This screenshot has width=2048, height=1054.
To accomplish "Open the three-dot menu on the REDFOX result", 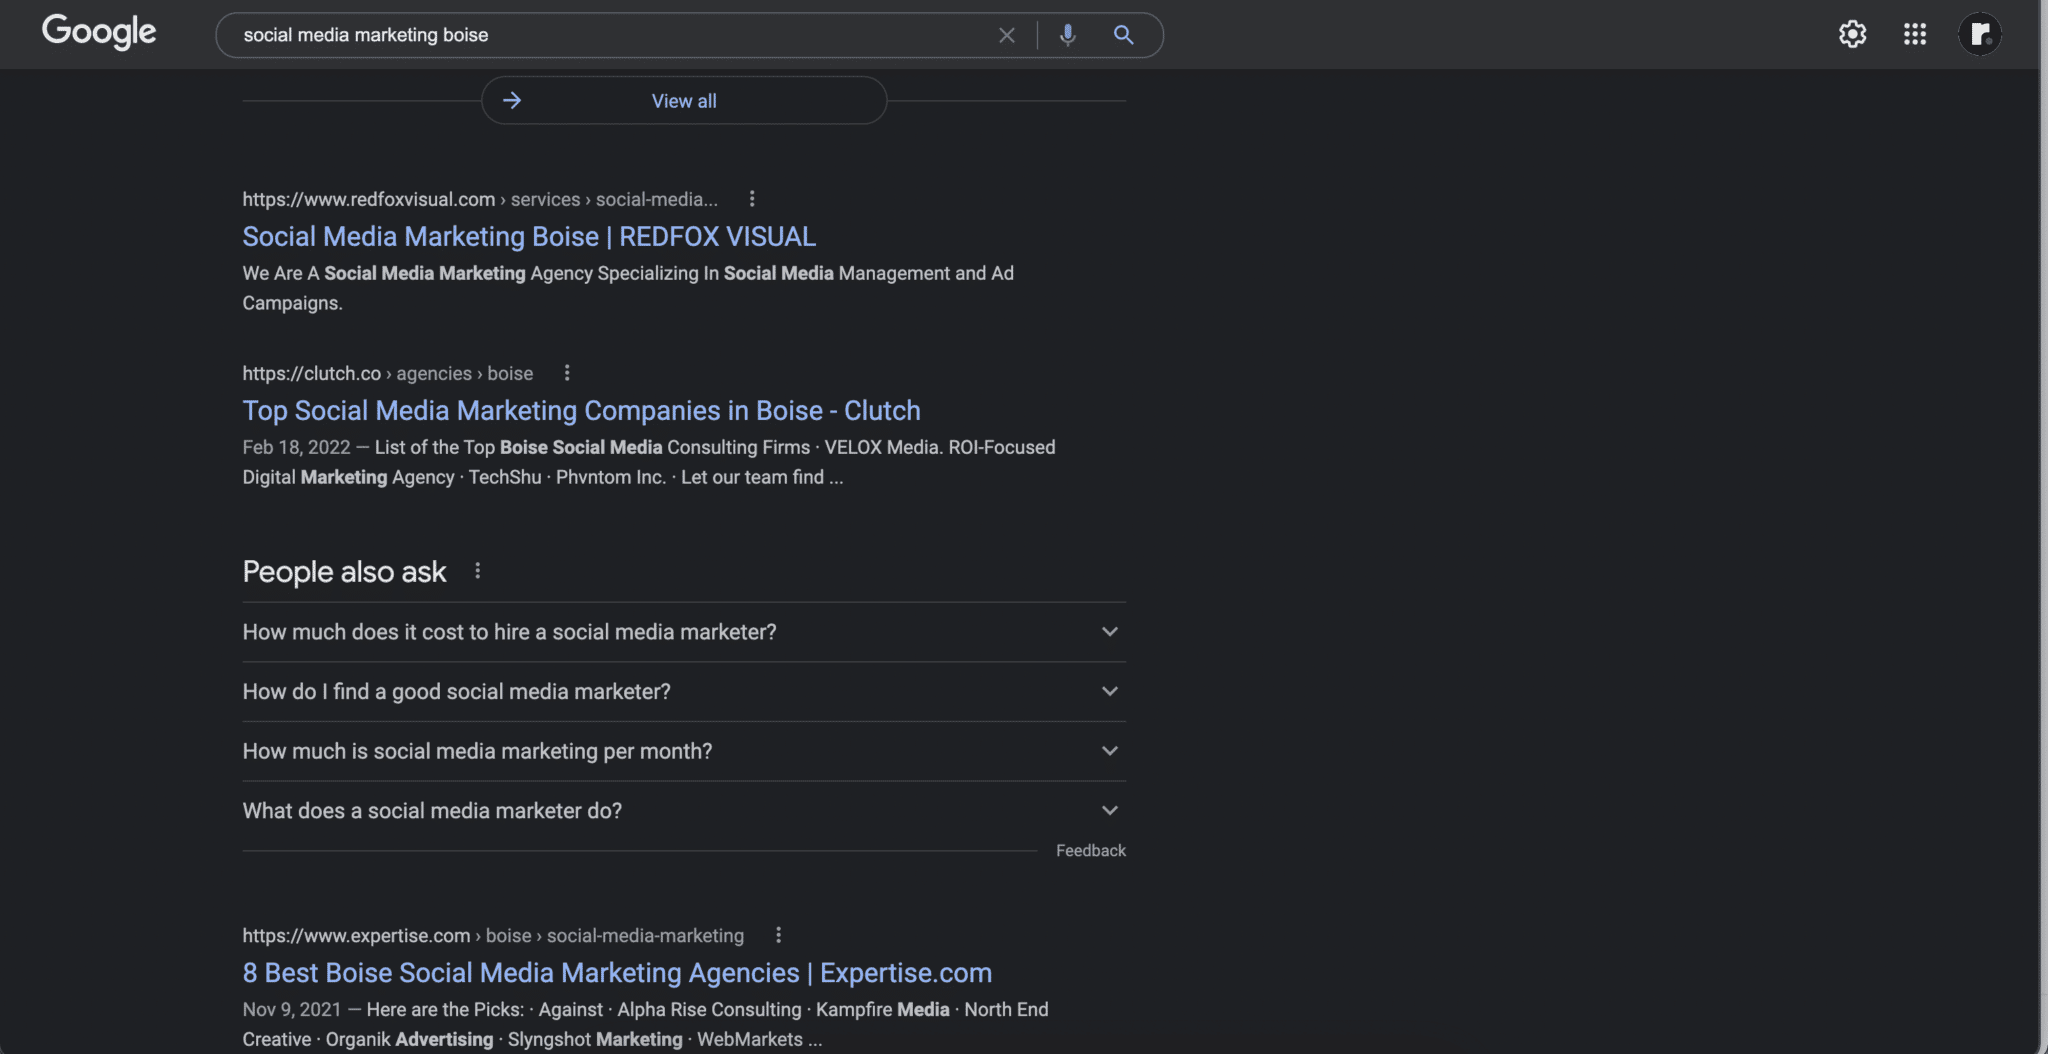I will point(751,198).
